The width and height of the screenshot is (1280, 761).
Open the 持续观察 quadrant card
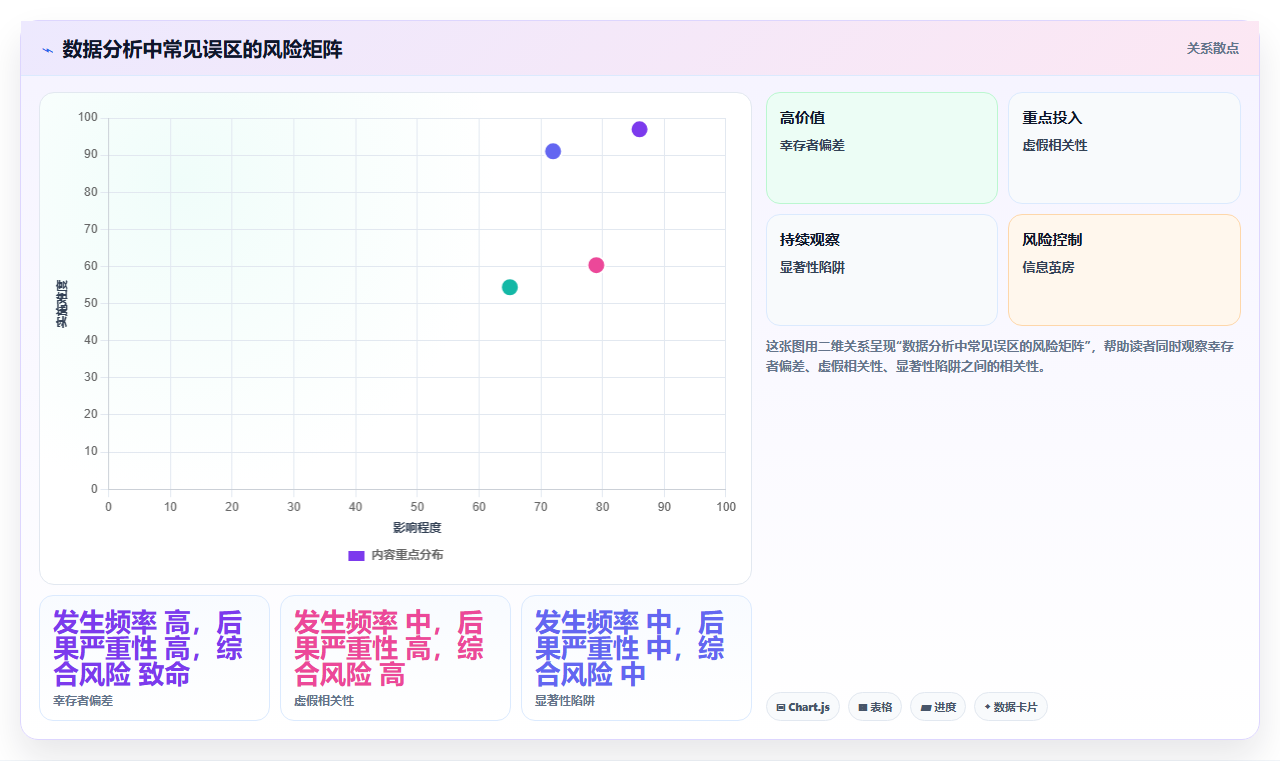(x=882, y=270)
